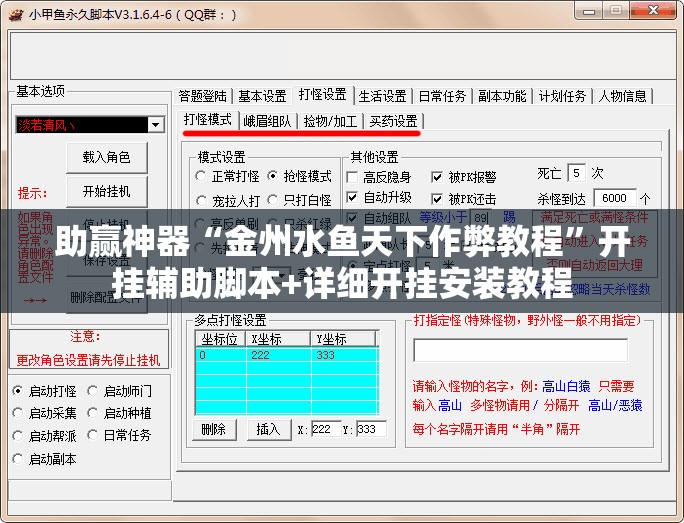The width and height of the screenshot is (684, 523).
Task: Click the 坐标位 column header
Action: click(221, 339)
